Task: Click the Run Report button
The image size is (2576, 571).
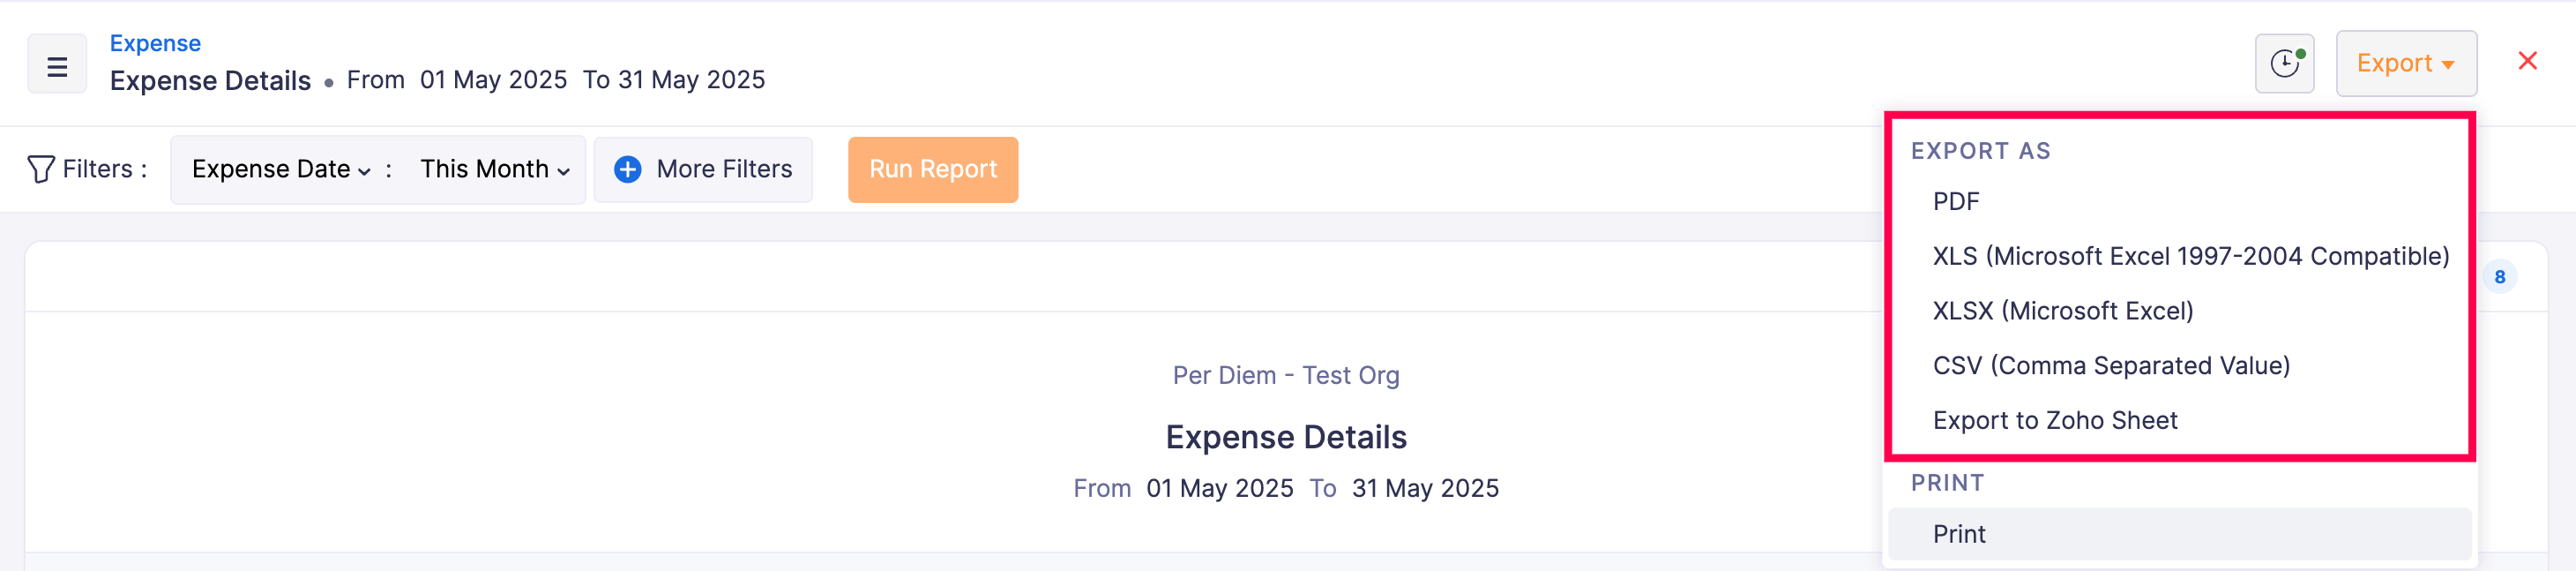Action: pyautogui.click(x=932, y=169)
